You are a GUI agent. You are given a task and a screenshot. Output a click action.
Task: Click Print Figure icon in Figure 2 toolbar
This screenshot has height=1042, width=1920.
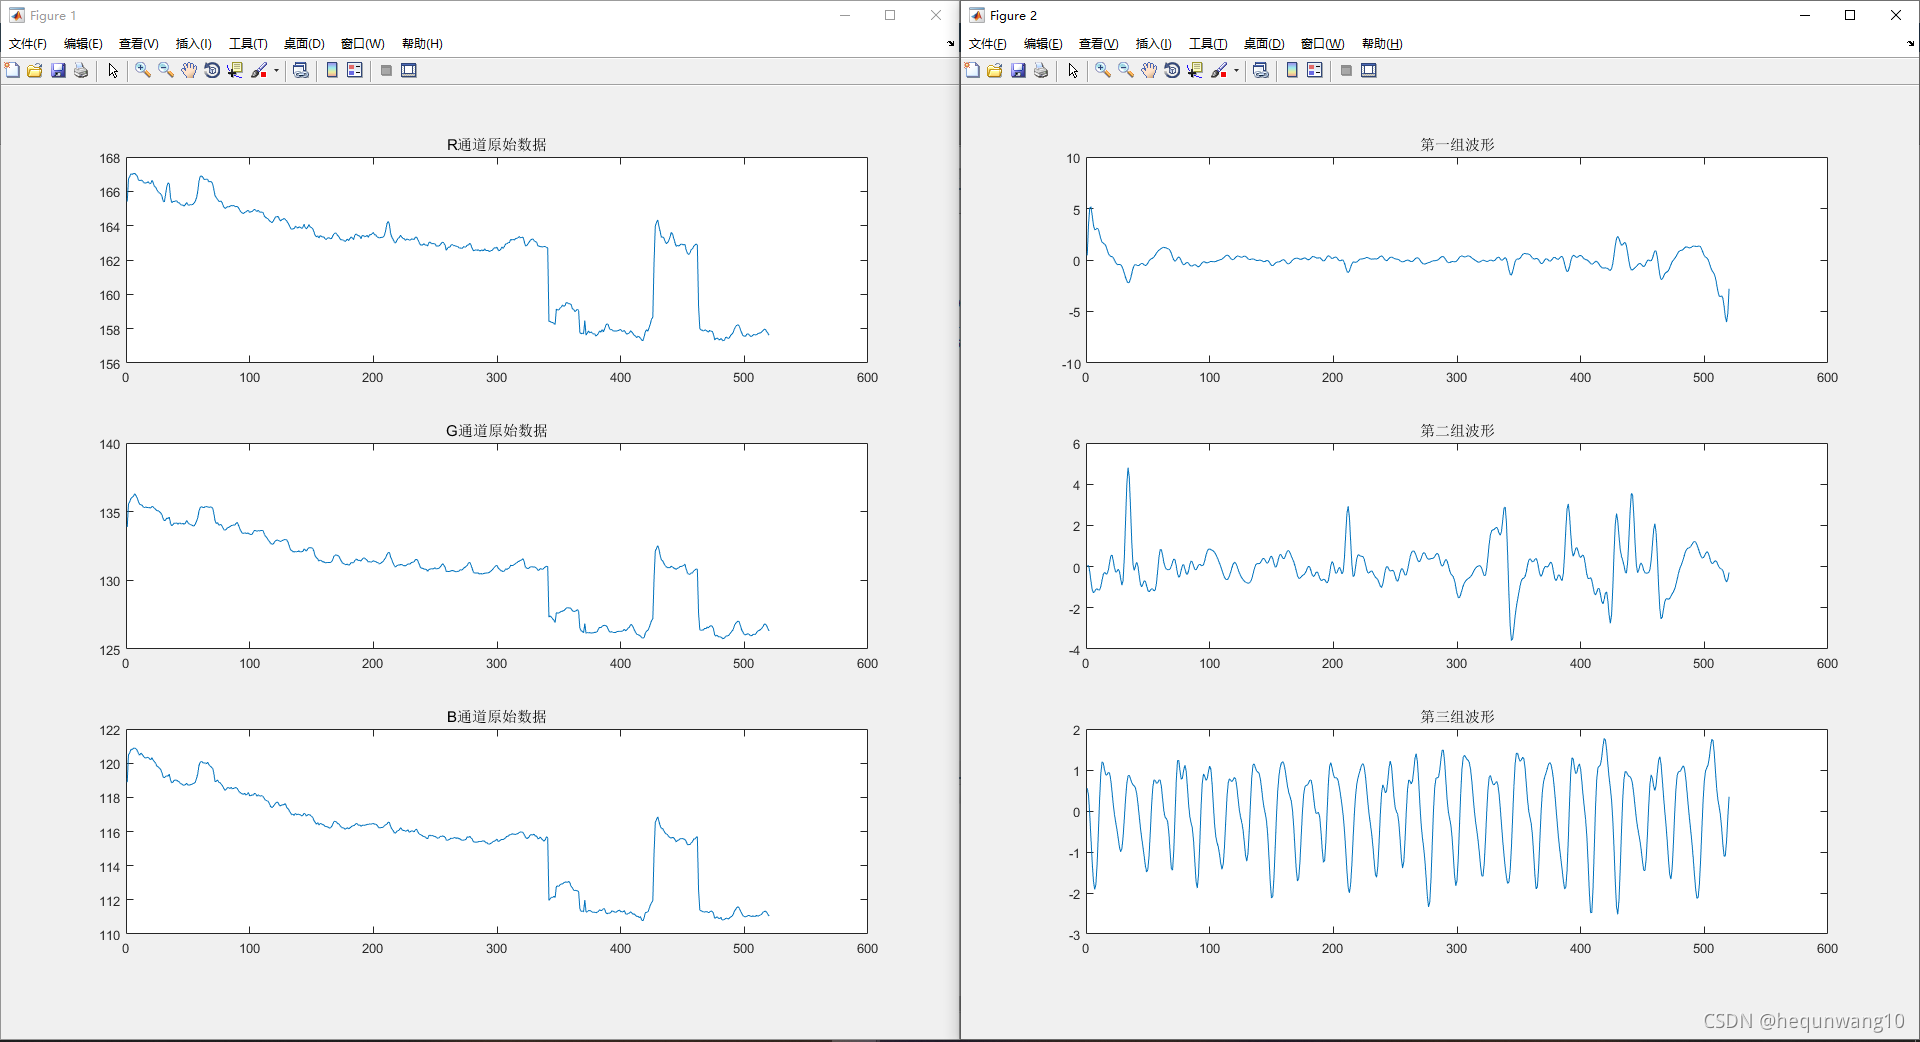pos(1041,70)
